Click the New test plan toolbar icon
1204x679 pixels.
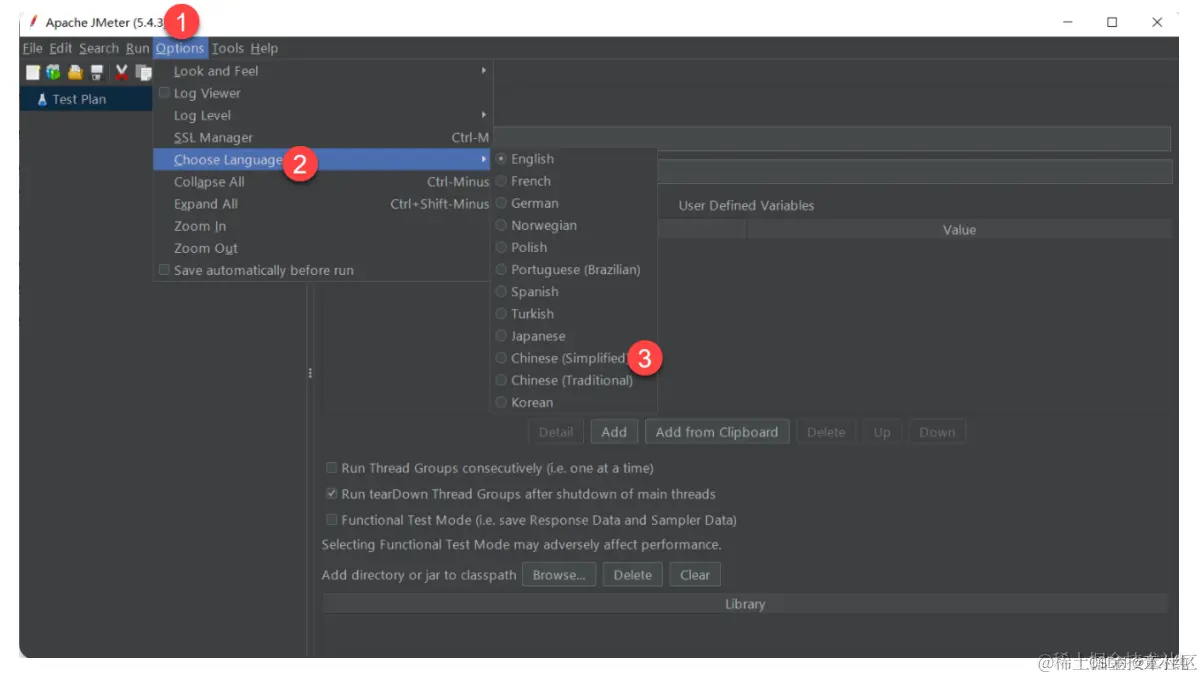32,72
